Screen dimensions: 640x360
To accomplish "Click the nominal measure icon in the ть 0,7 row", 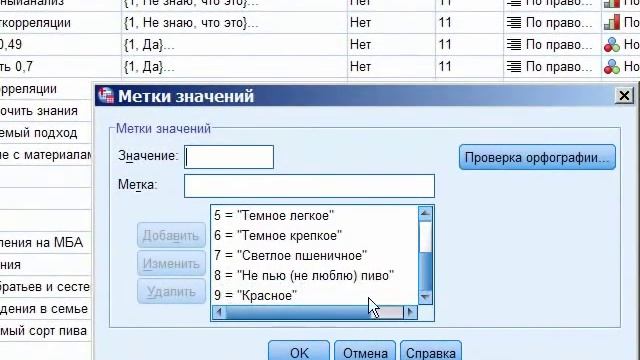I will [612, 67].
